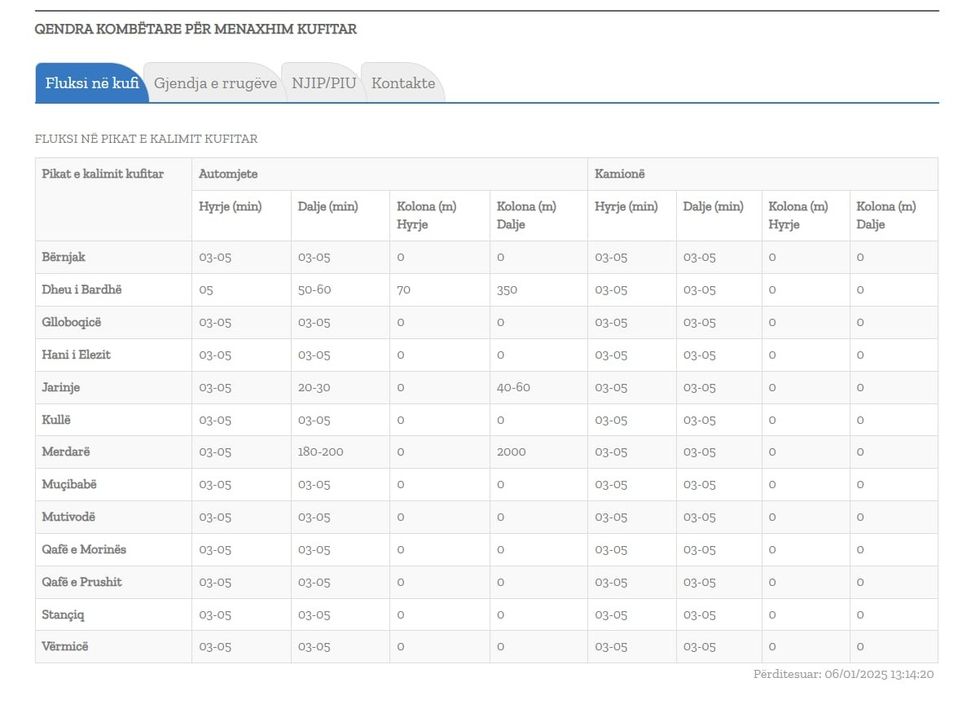Click the Përditesuar timestamp text
Screen dimensions: 980x710
pyautogui.click(x=843, y=675)
